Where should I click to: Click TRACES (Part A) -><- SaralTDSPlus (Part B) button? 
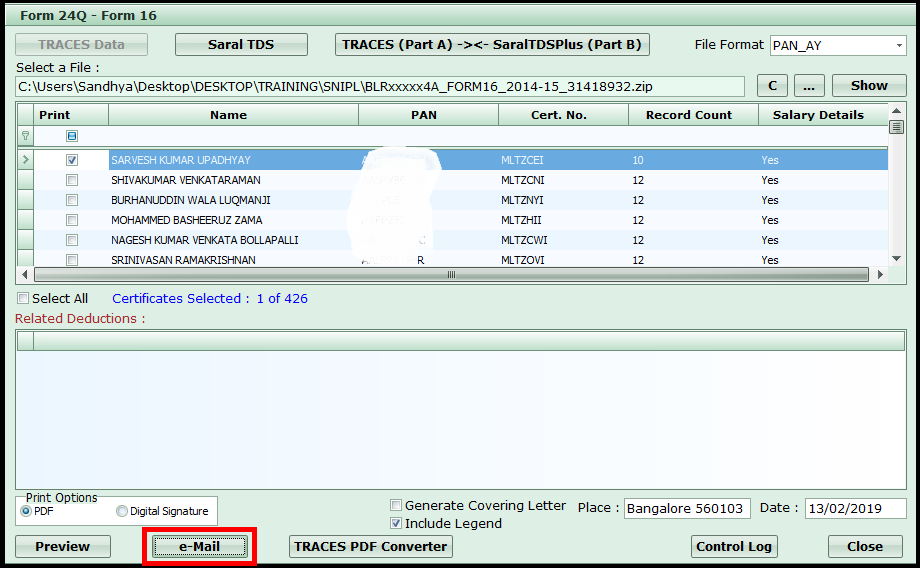coord(492,45)
